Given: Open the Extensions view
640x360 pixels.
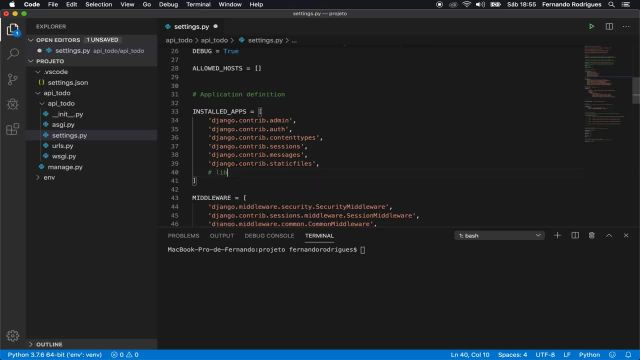Looking at the screenshot, I should click(13, 129).
